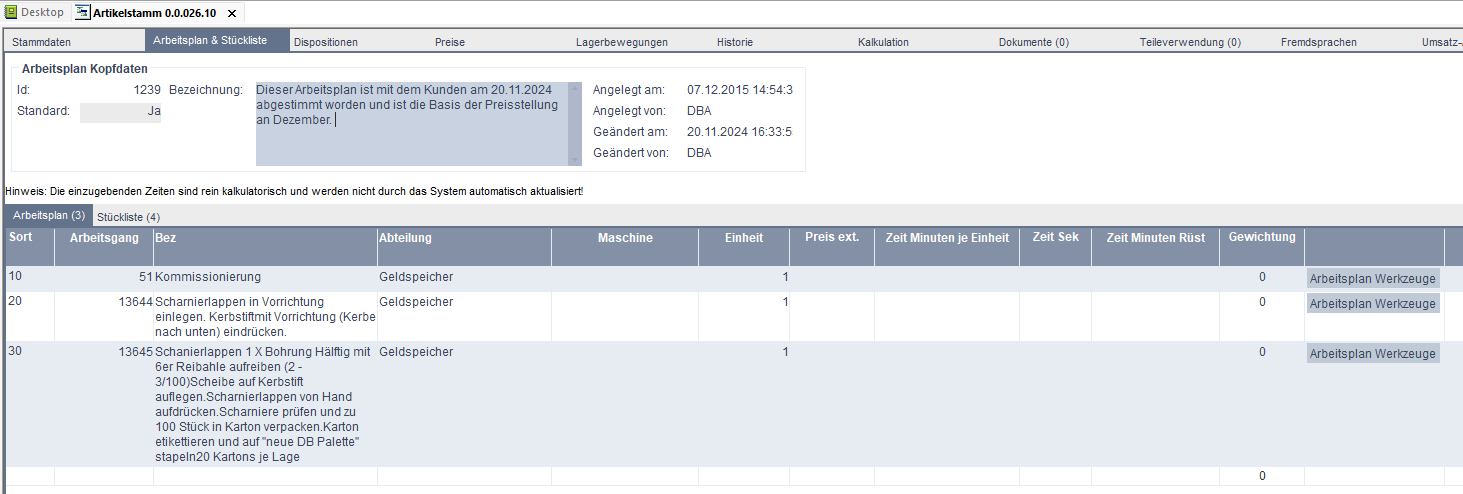Image resolution: width=1463 pixels, height=494 pixels.
Task: Click scroll-down arrow in Bezeichnung text box
Action: pos(574,159)
